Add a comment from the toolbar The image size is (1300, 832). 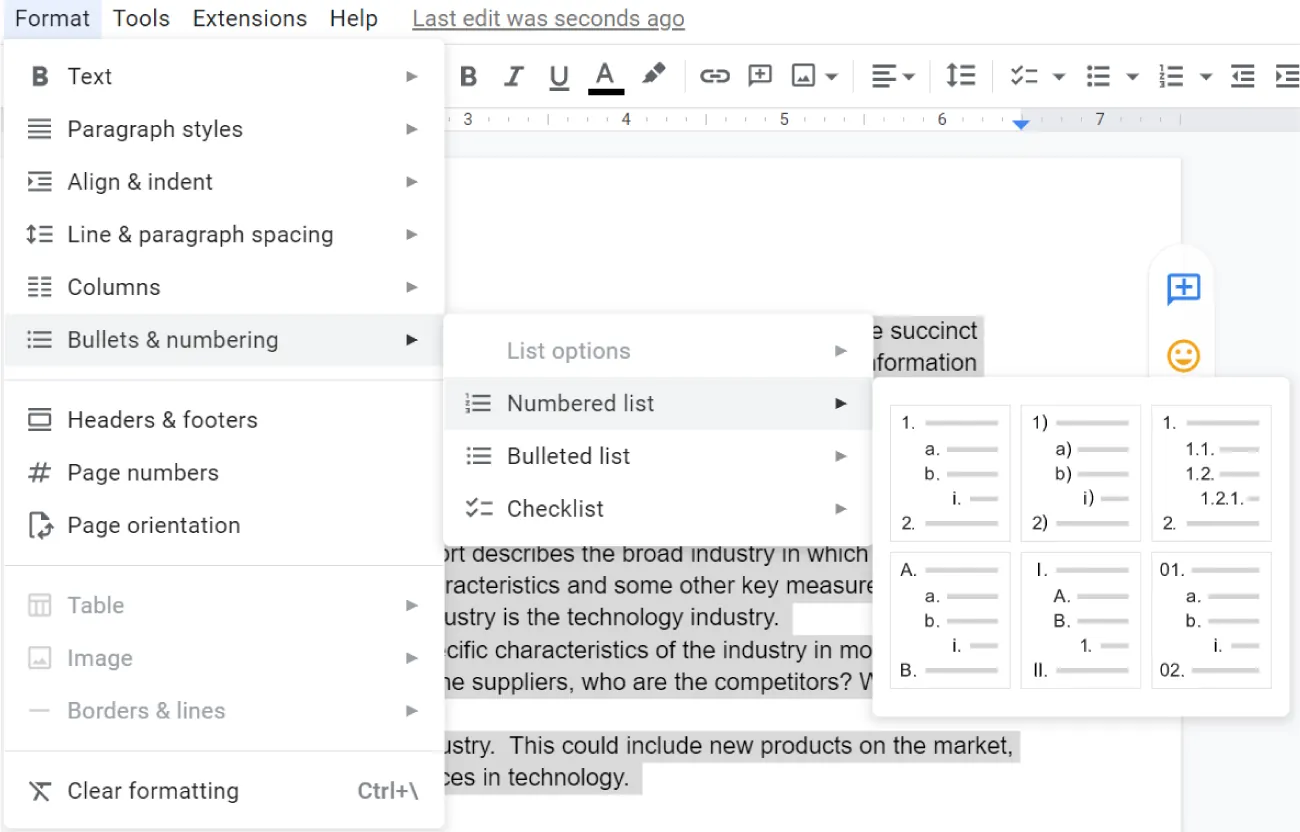pos(760,76)
